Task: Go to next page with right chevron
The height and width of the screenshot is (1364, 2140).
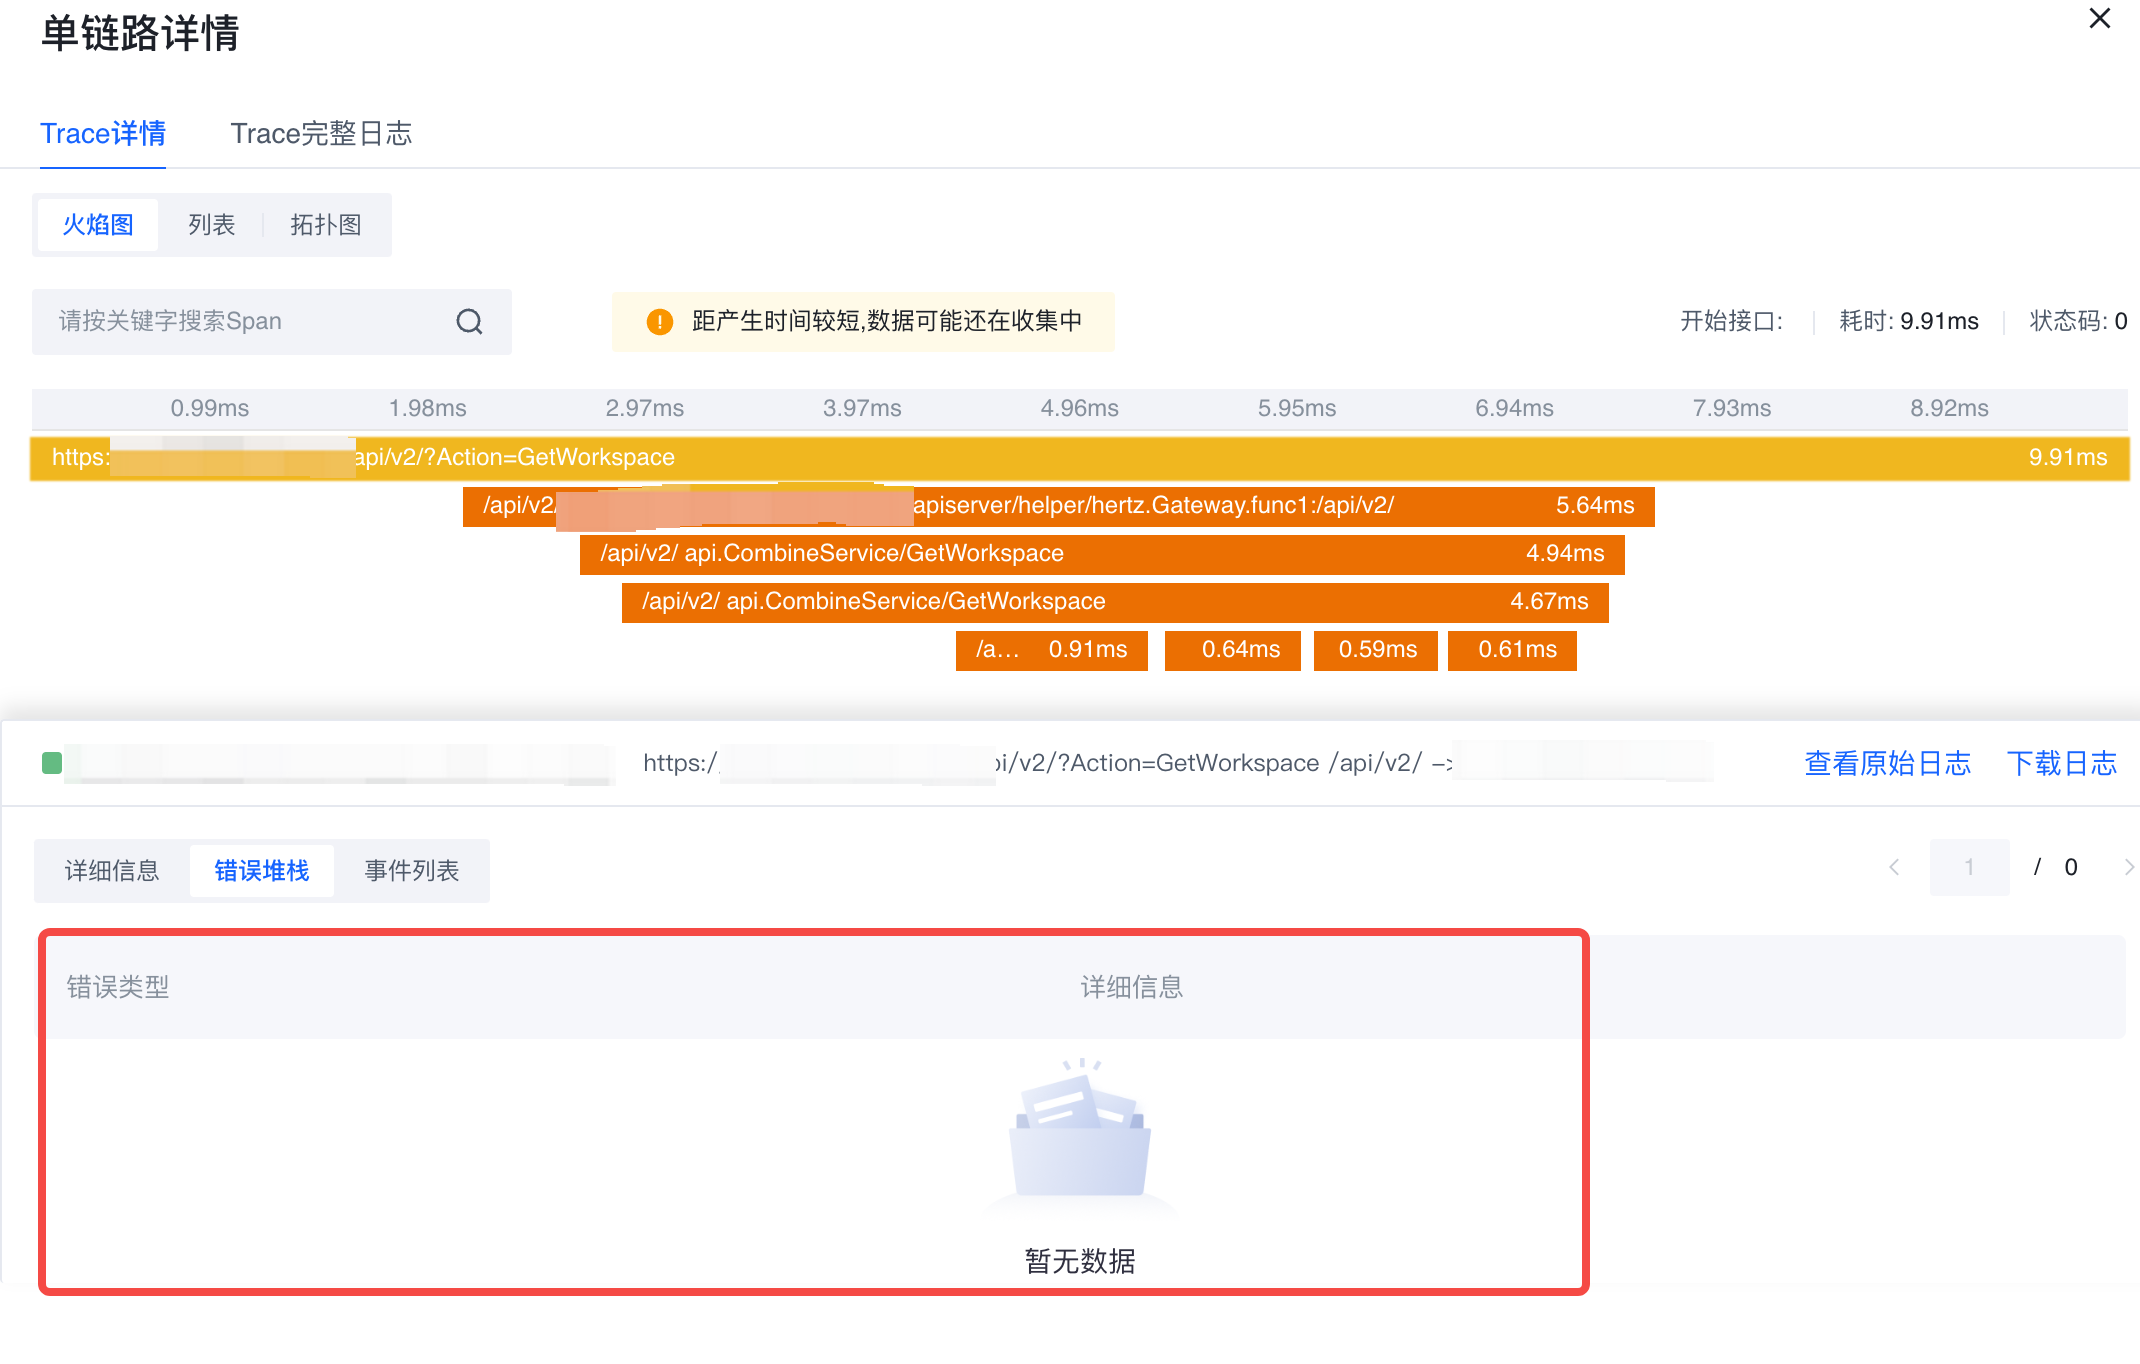Action: (2130, 868)
